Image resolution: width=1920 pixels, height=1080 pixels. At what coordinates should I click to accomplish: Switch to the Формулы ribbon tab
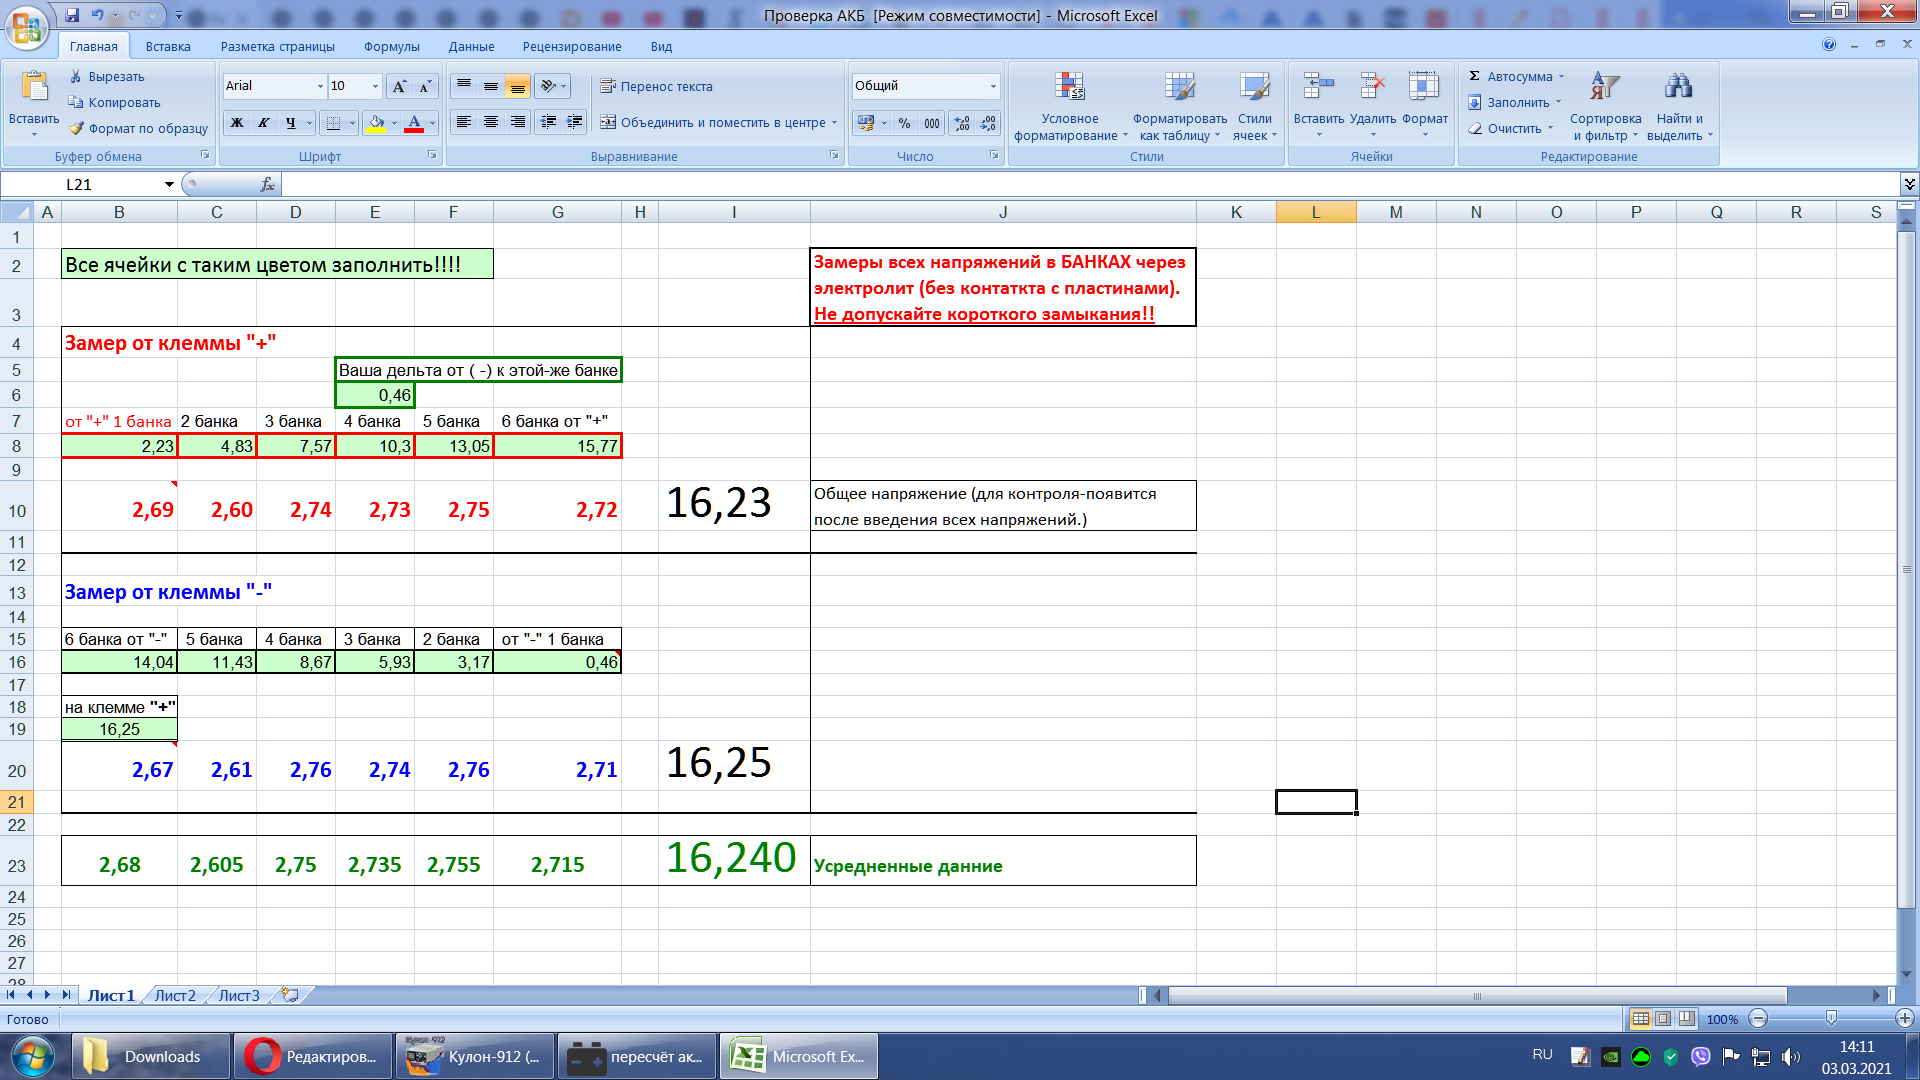(391, 46)
